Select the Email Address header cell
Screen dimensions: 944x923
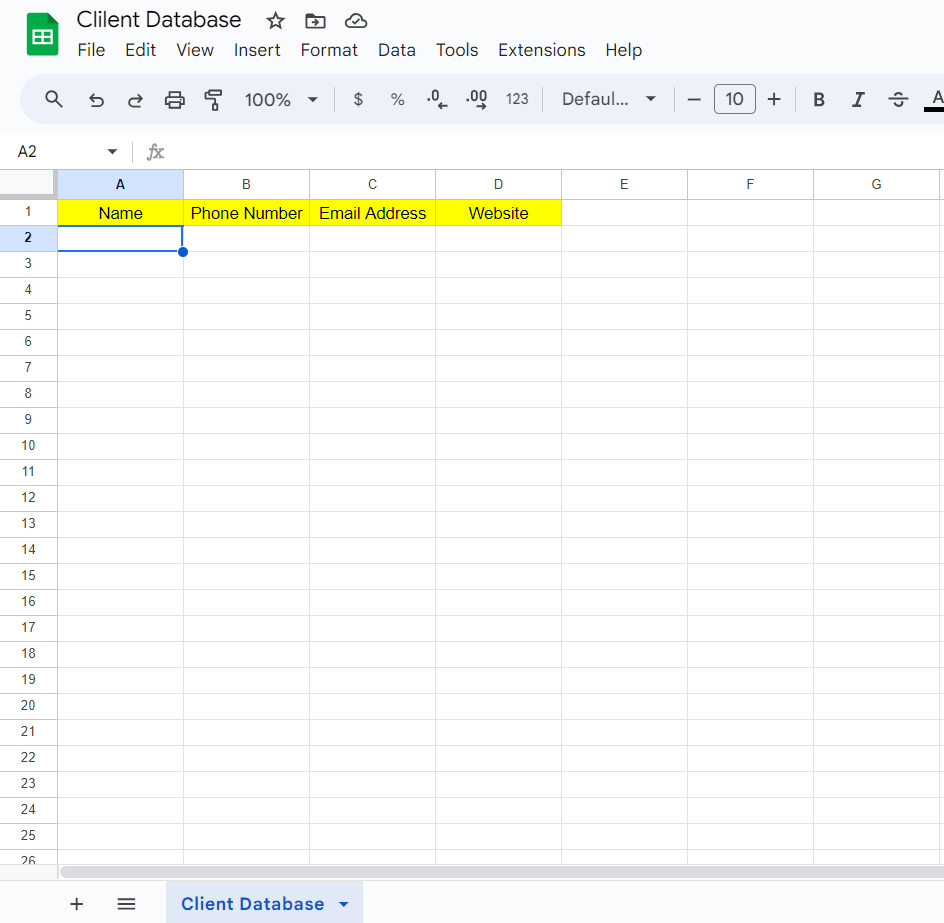tap(373, 213)
